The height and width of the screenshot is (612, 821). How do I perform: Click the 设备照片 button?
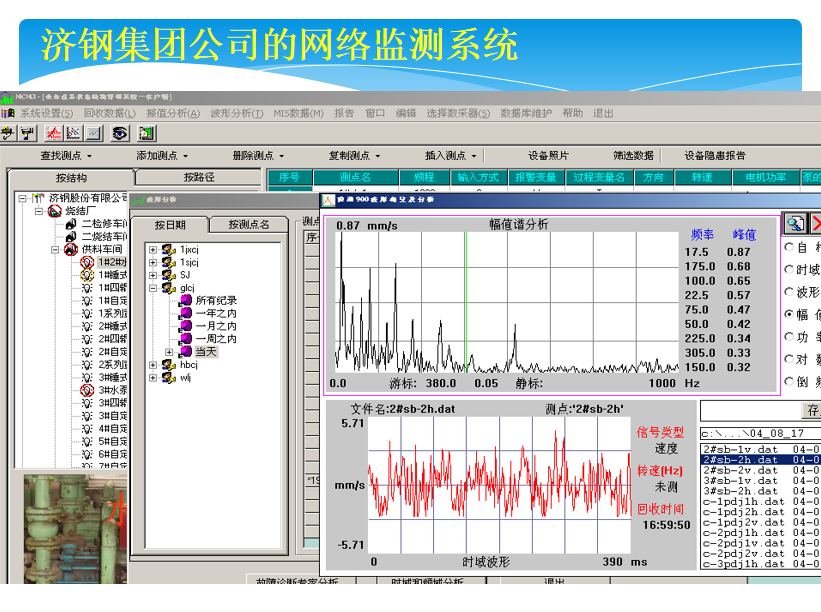[548, 156]
